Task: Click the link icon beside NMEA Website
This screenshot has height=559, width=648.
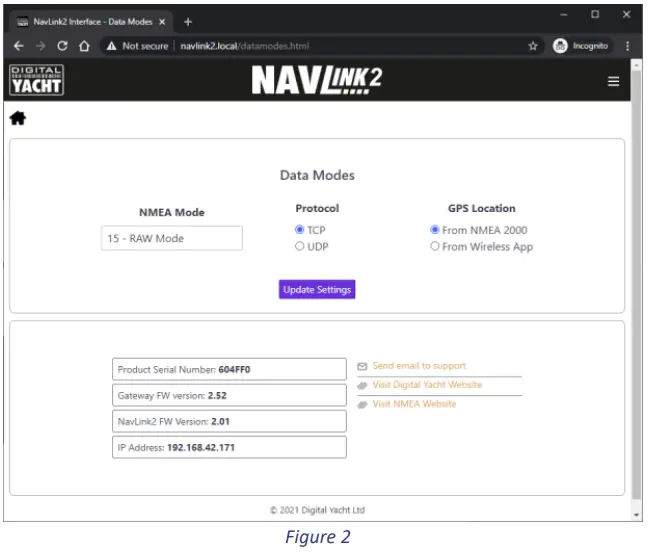Action: (362, 404)
